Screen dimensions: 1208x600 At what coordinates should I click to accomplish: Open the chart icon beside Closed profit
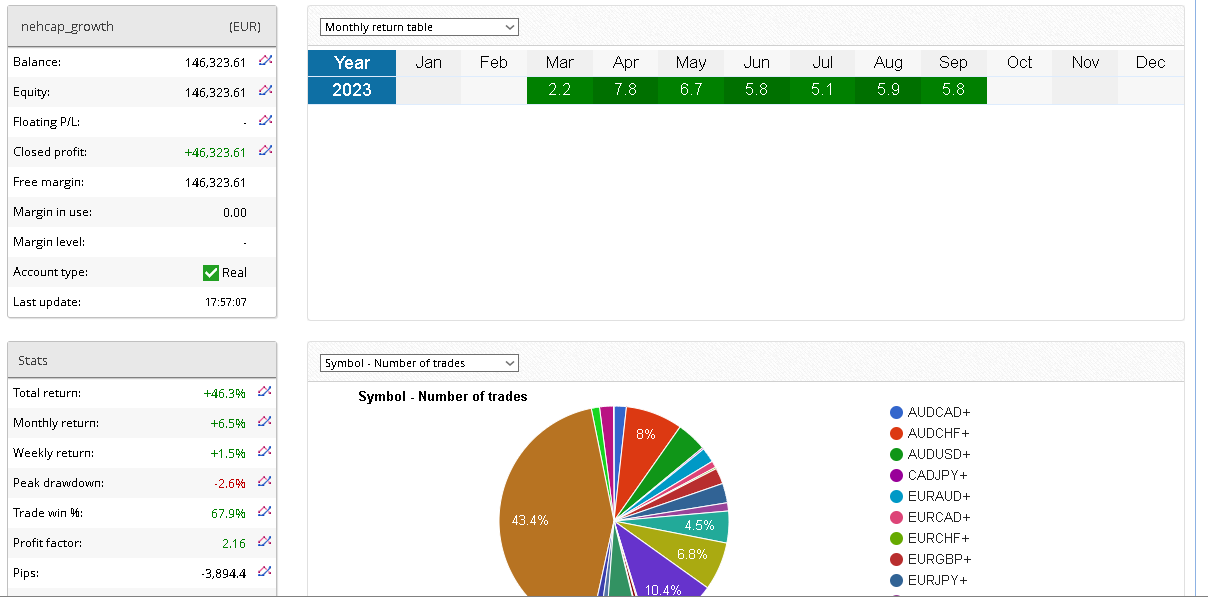pyautogui.click(x=265, y=151)
